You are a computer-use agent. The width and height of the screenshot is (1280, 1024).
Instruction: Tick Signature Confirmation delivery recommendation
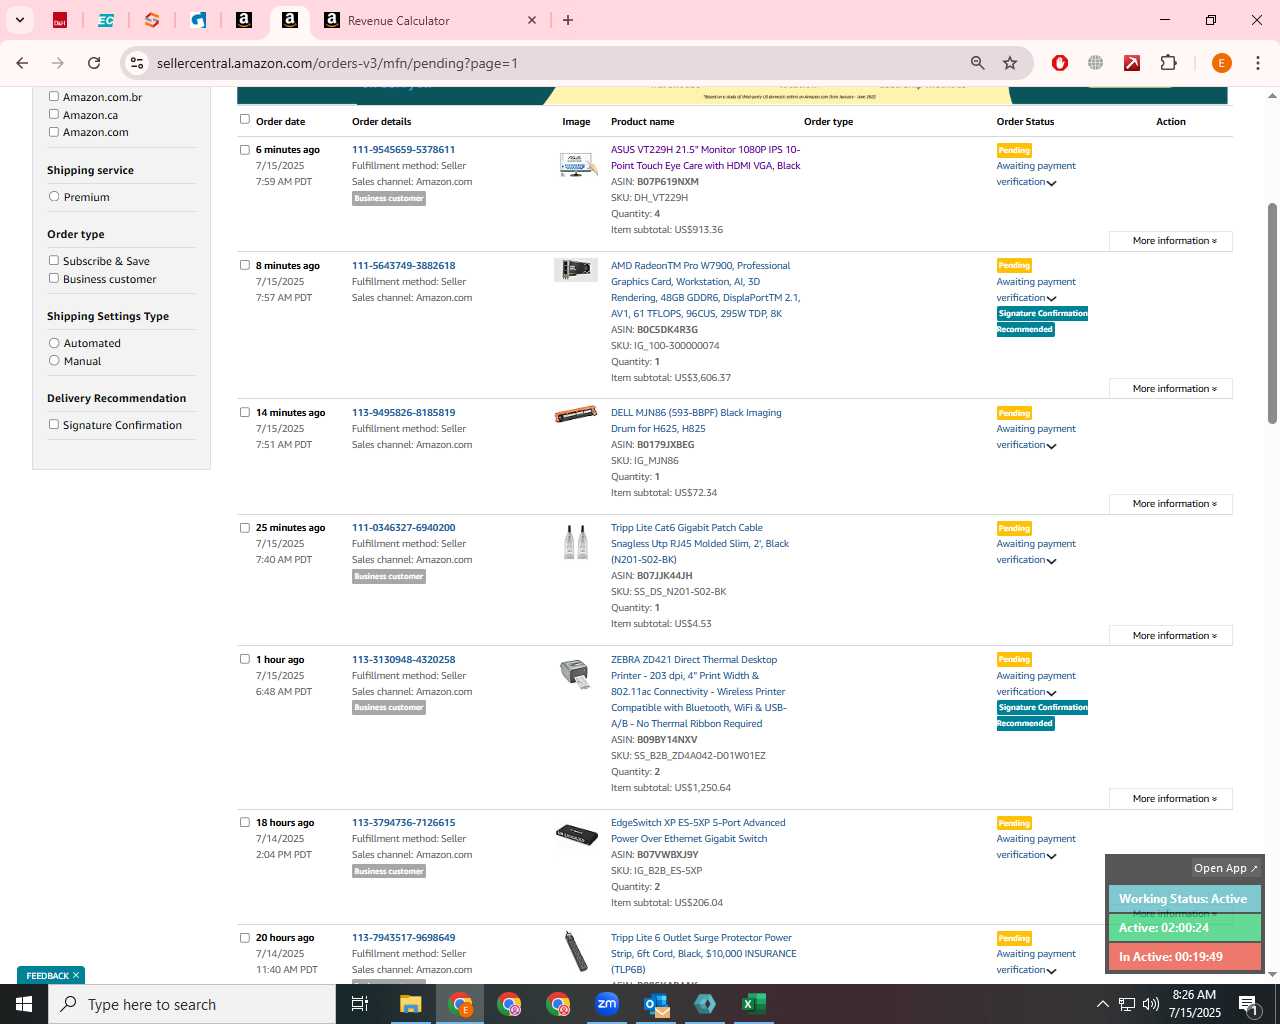point(54,424)
